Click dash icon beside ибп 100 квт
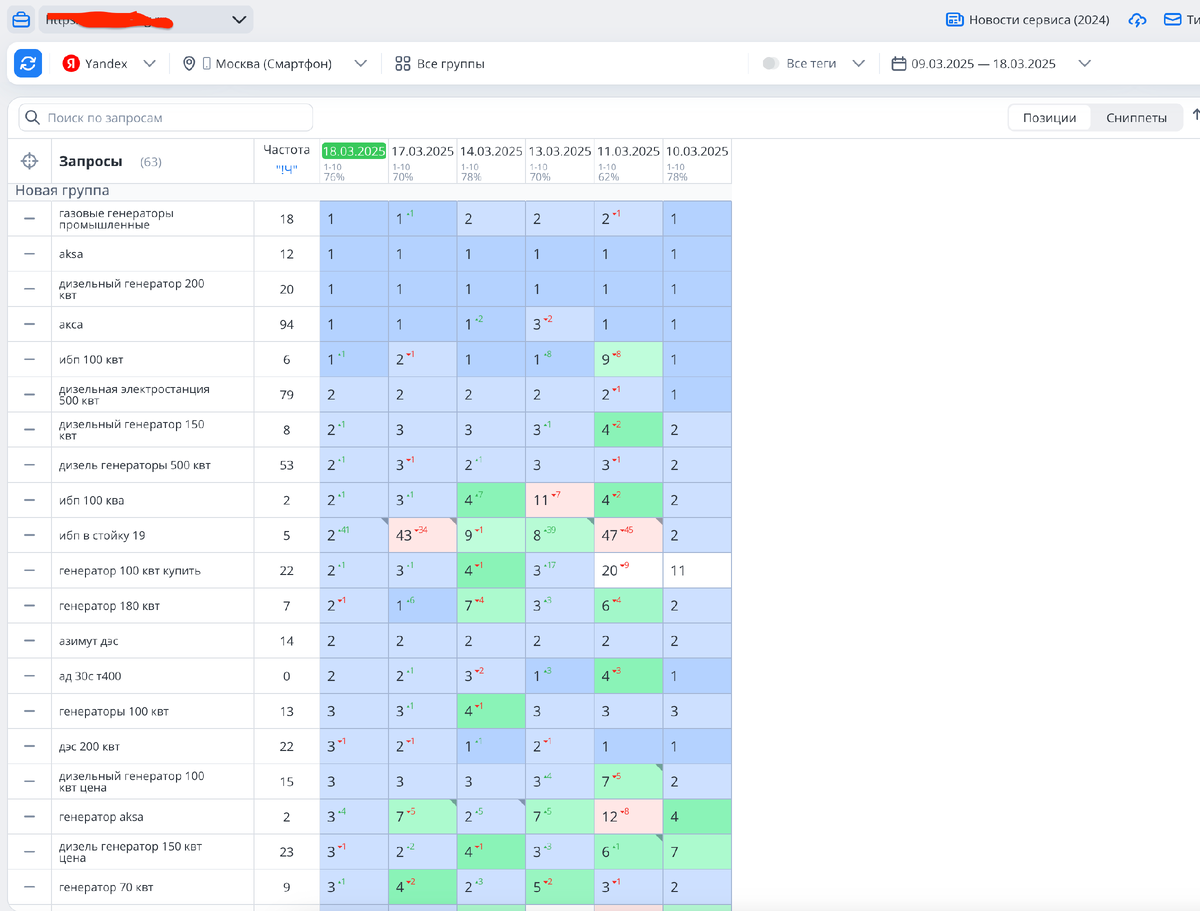This screenshot has width=1200, height=911. click(29, 359)
